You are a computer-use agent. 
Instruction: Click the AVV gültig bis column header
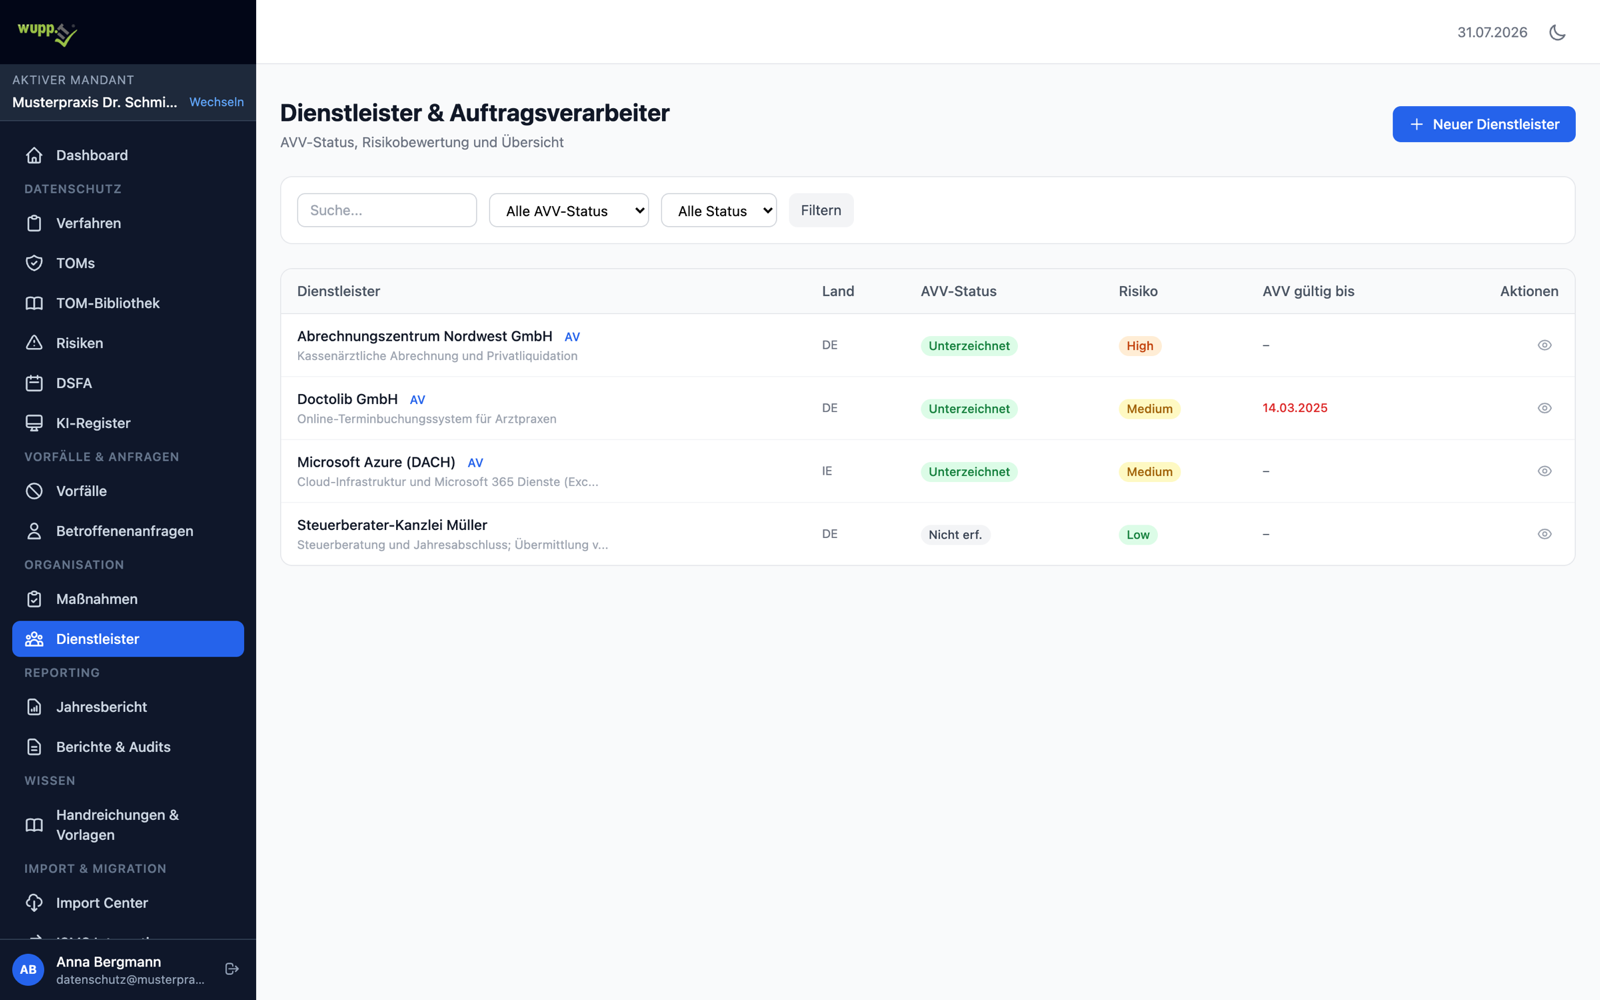point(1308,291)
